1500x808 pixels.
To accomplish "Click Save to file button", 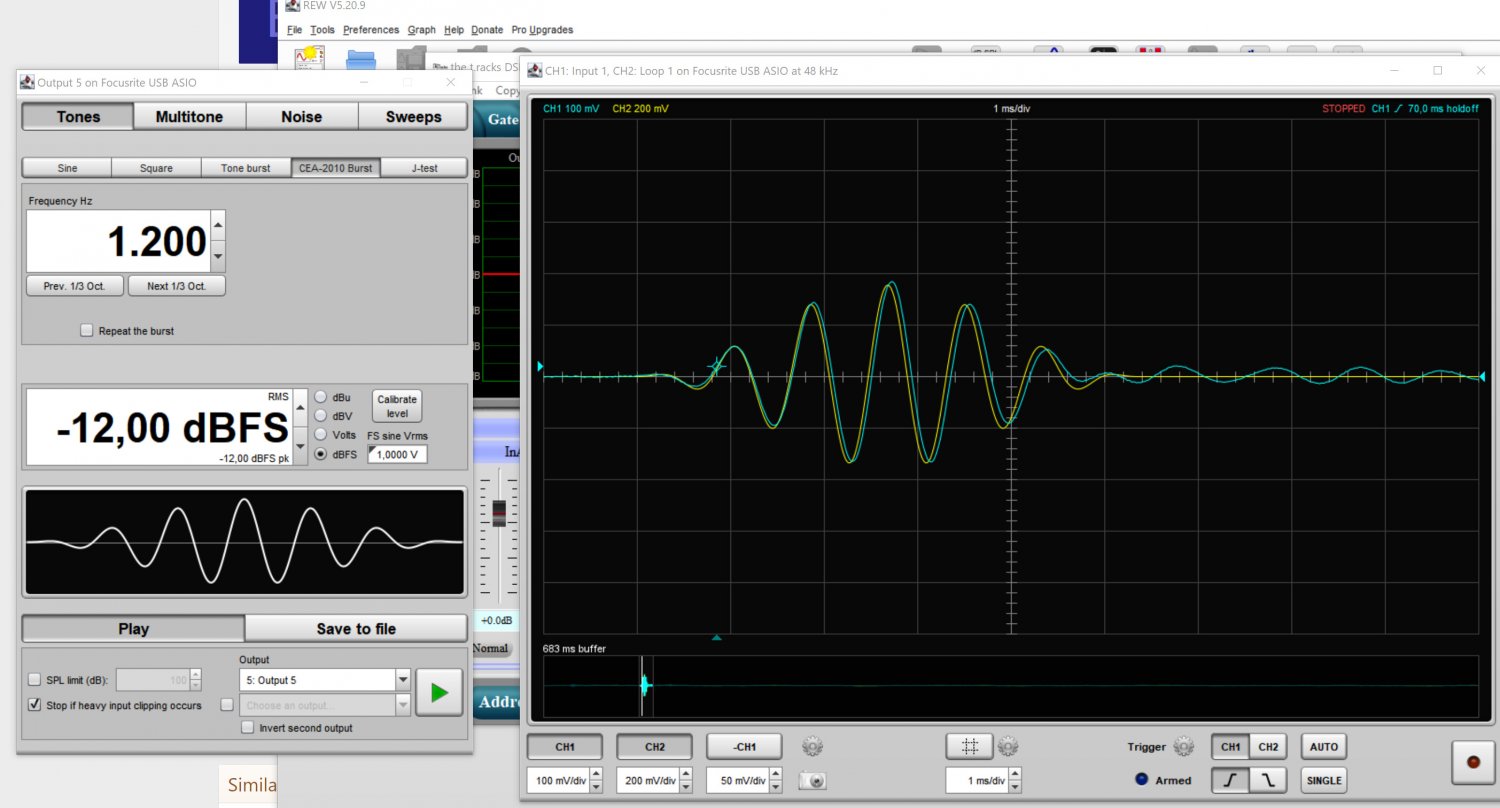I will pos(356,629).
